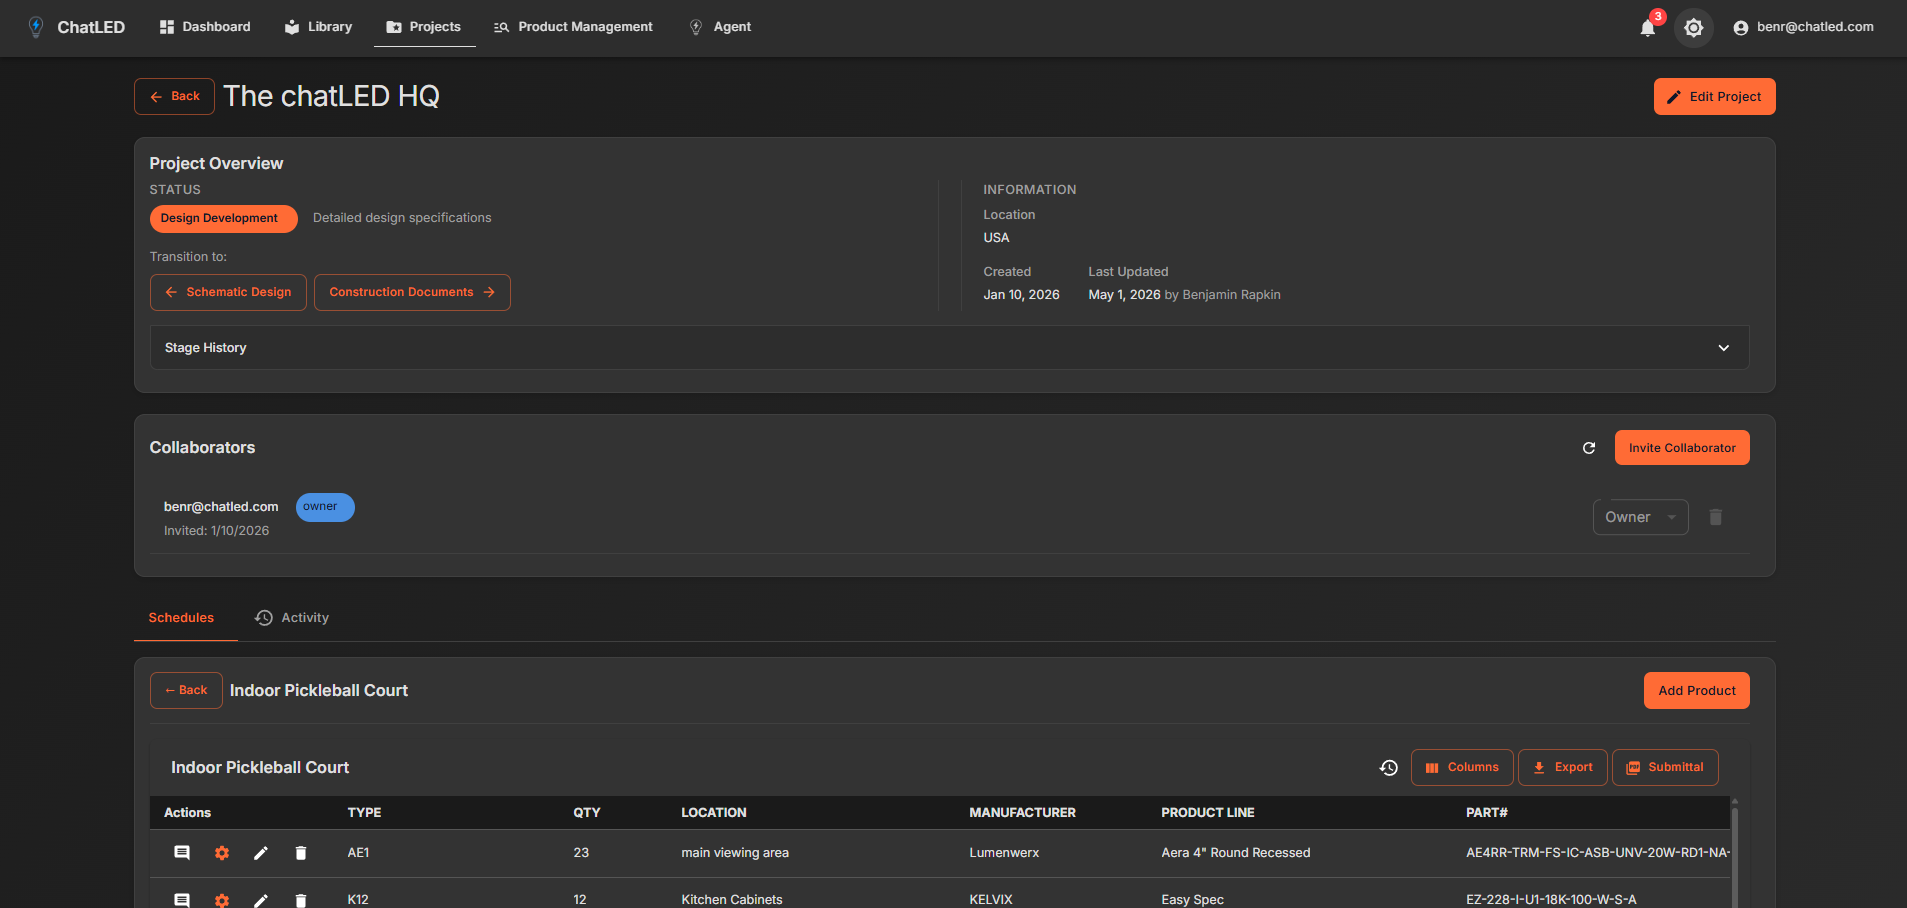This screenshot has height=908, width=1907.
Task: Open settings gear for AE1 row
Action: (222, 853)
